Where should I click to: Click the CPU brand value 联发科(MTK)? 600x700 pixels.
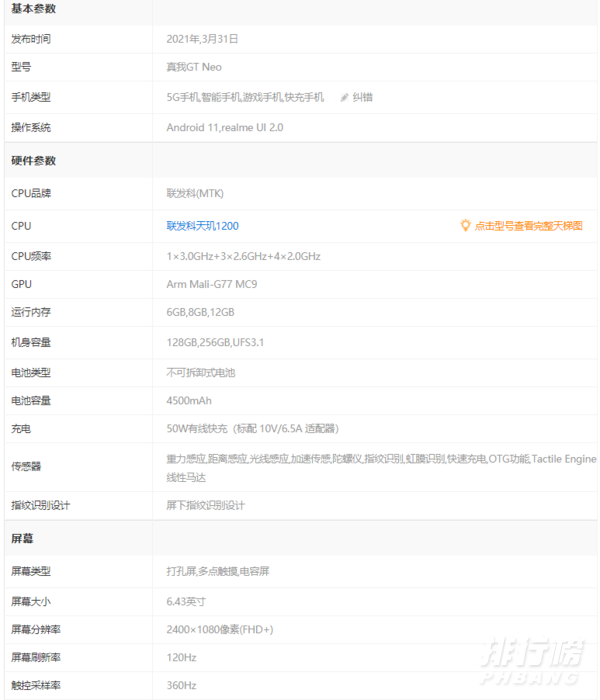coord(195,193)
